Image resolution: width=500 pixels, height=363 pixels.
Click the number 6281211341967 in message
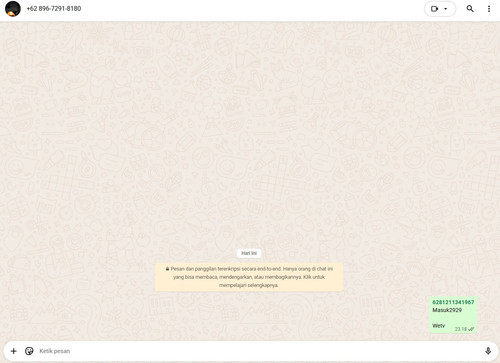(453, 302)
